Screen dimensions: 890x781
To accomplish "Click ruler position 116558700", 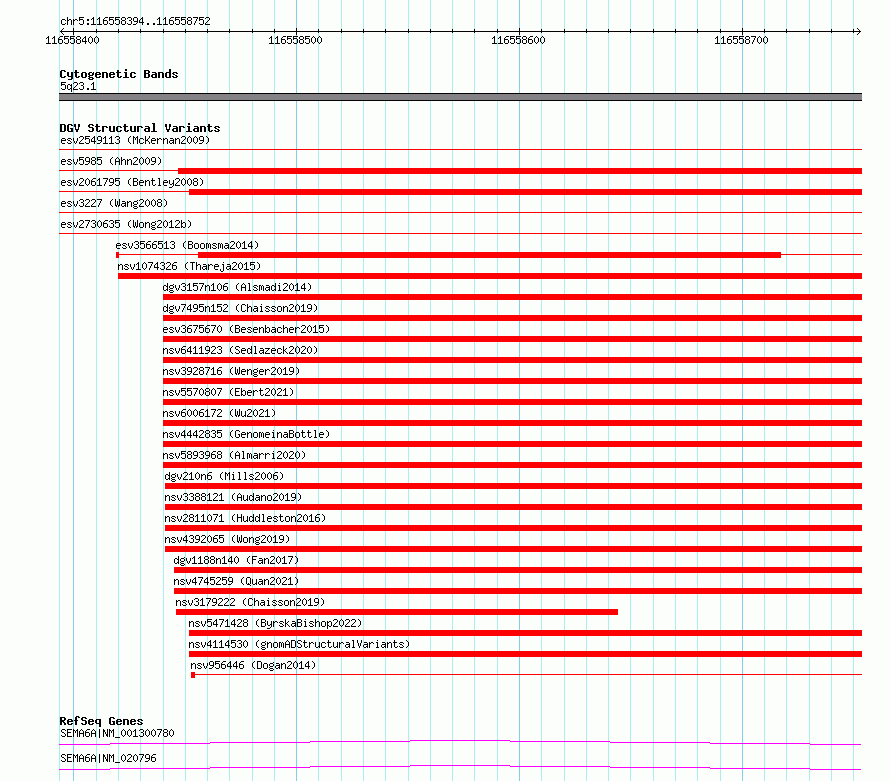I will coord(741,40).
